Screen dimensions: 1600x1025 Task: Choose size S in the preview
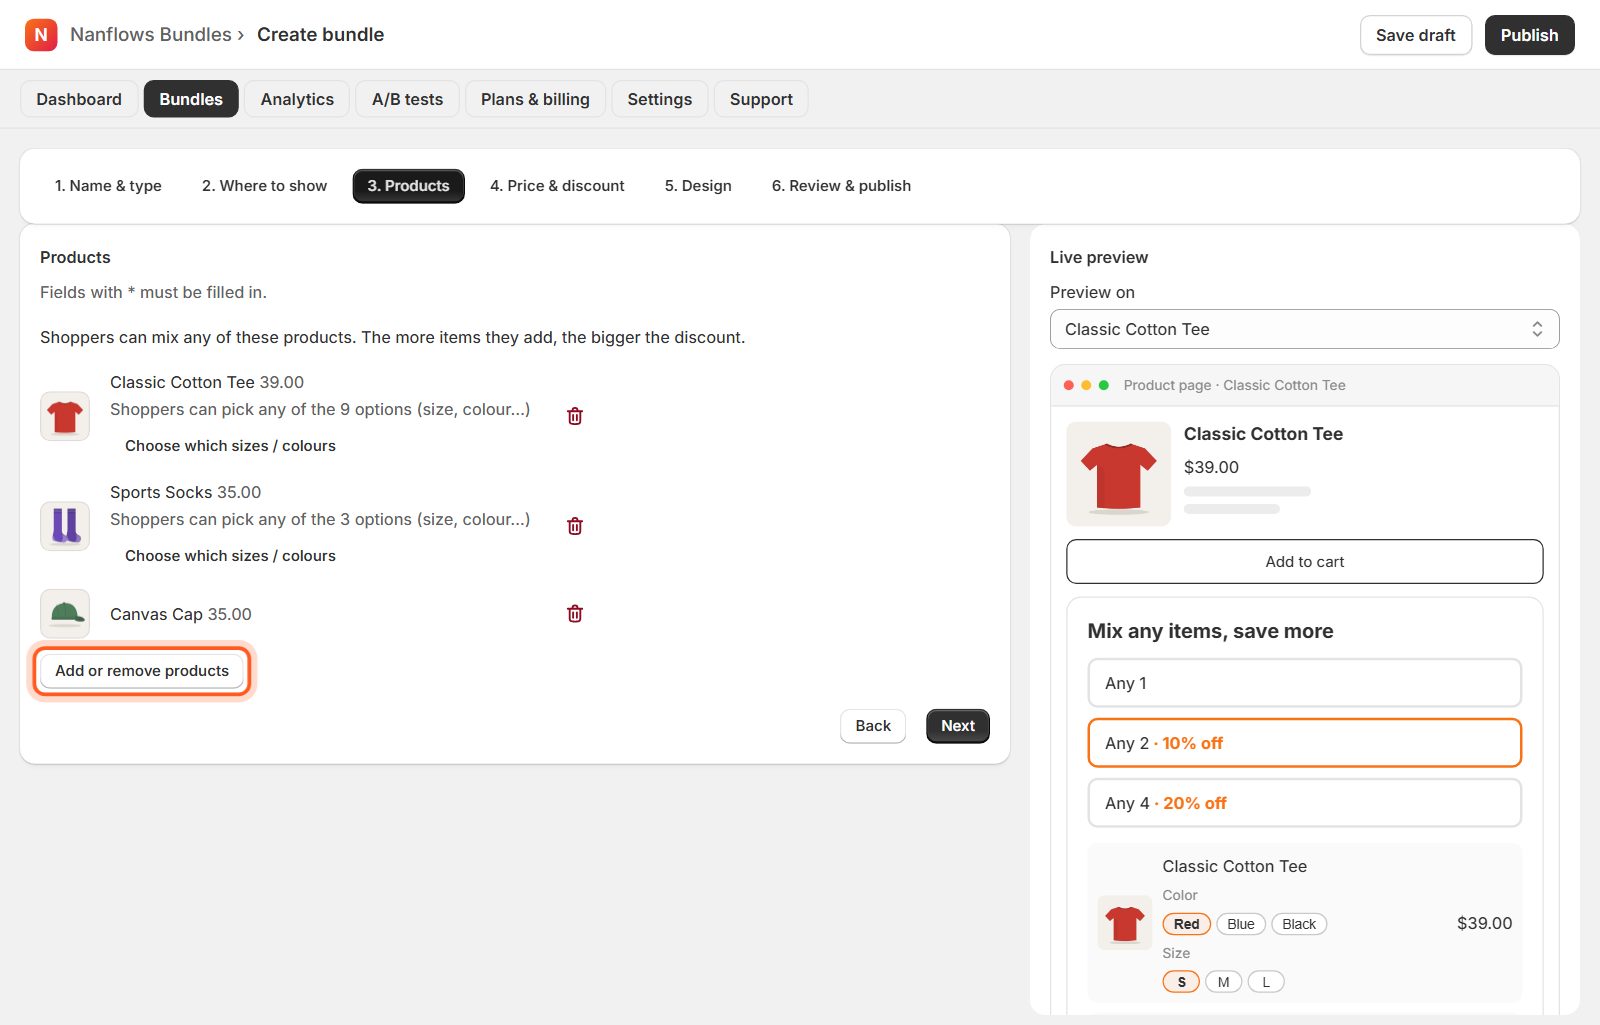pos(1181,982)
